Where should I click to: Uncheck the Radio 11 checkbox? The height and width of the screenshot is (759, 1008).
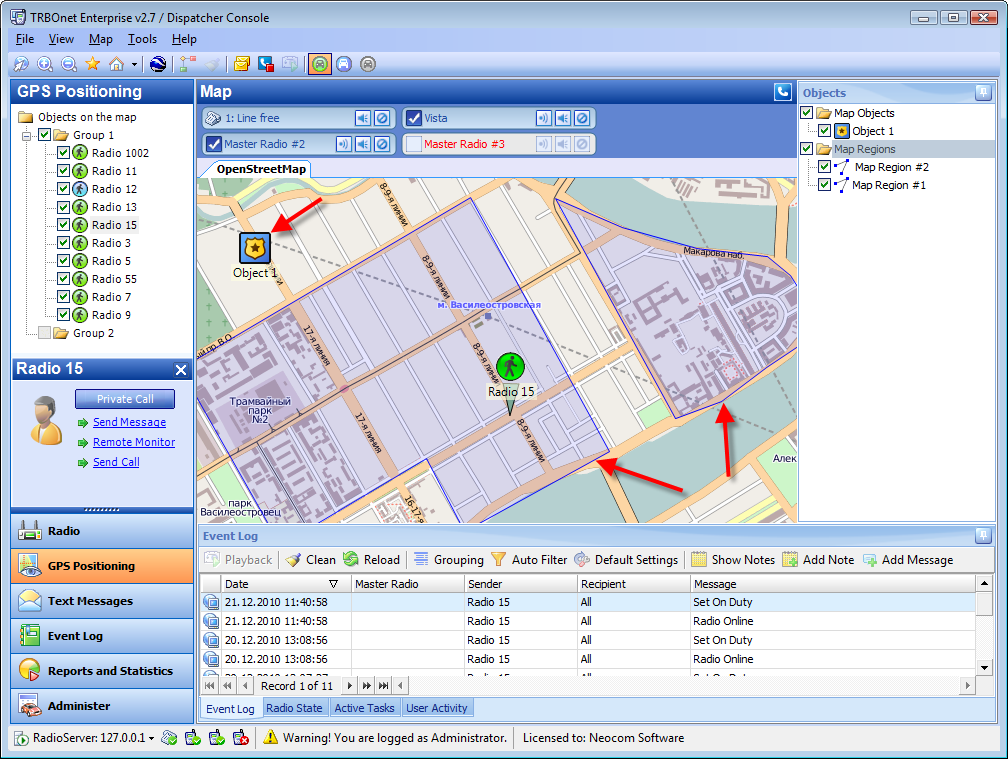(x=63, y=171)
